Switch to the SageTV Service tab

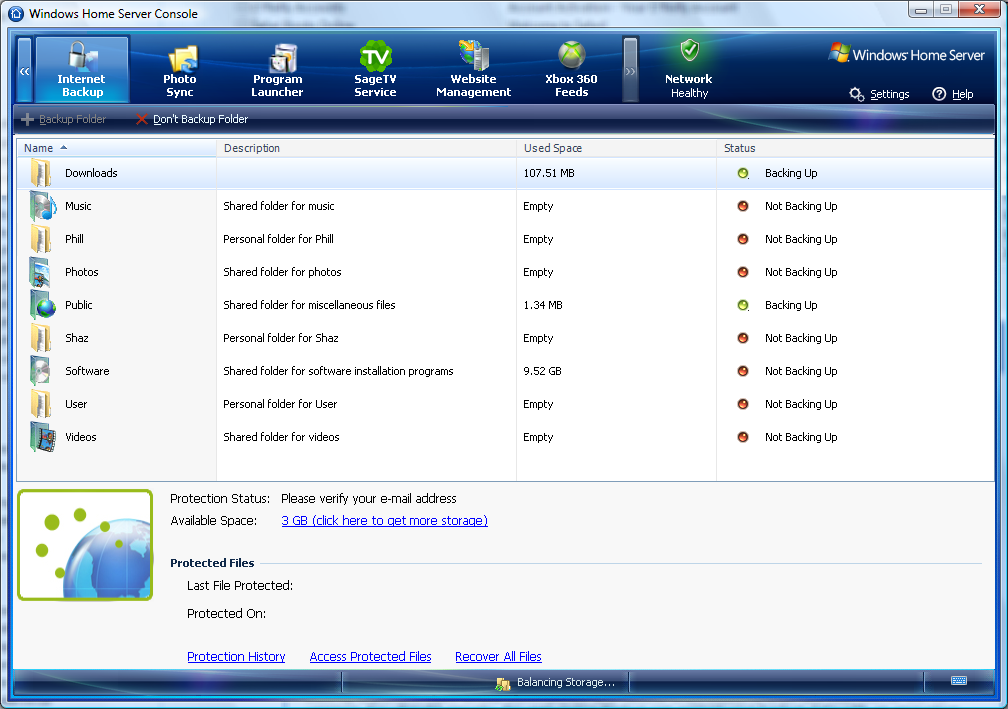pos(375,69)
